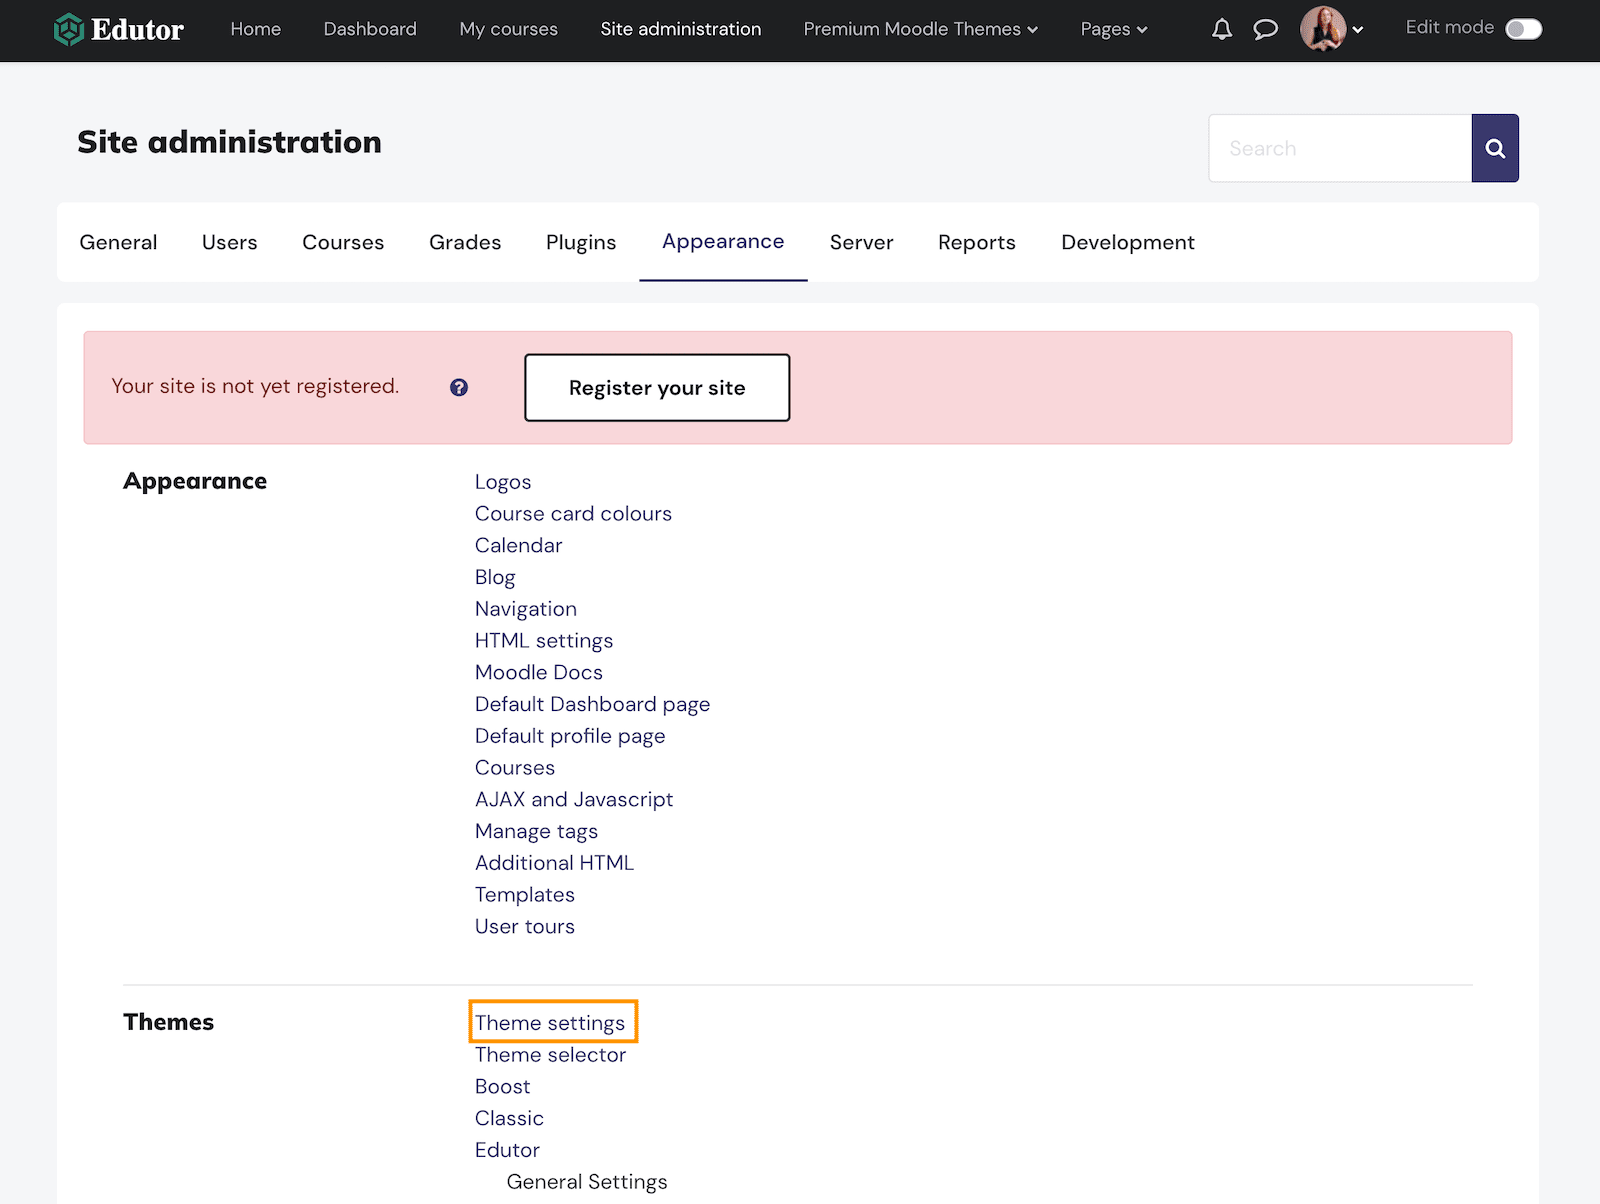The image size is (1600, 1204).
Task: Open Theme settings
Action: coord(552,1022)
